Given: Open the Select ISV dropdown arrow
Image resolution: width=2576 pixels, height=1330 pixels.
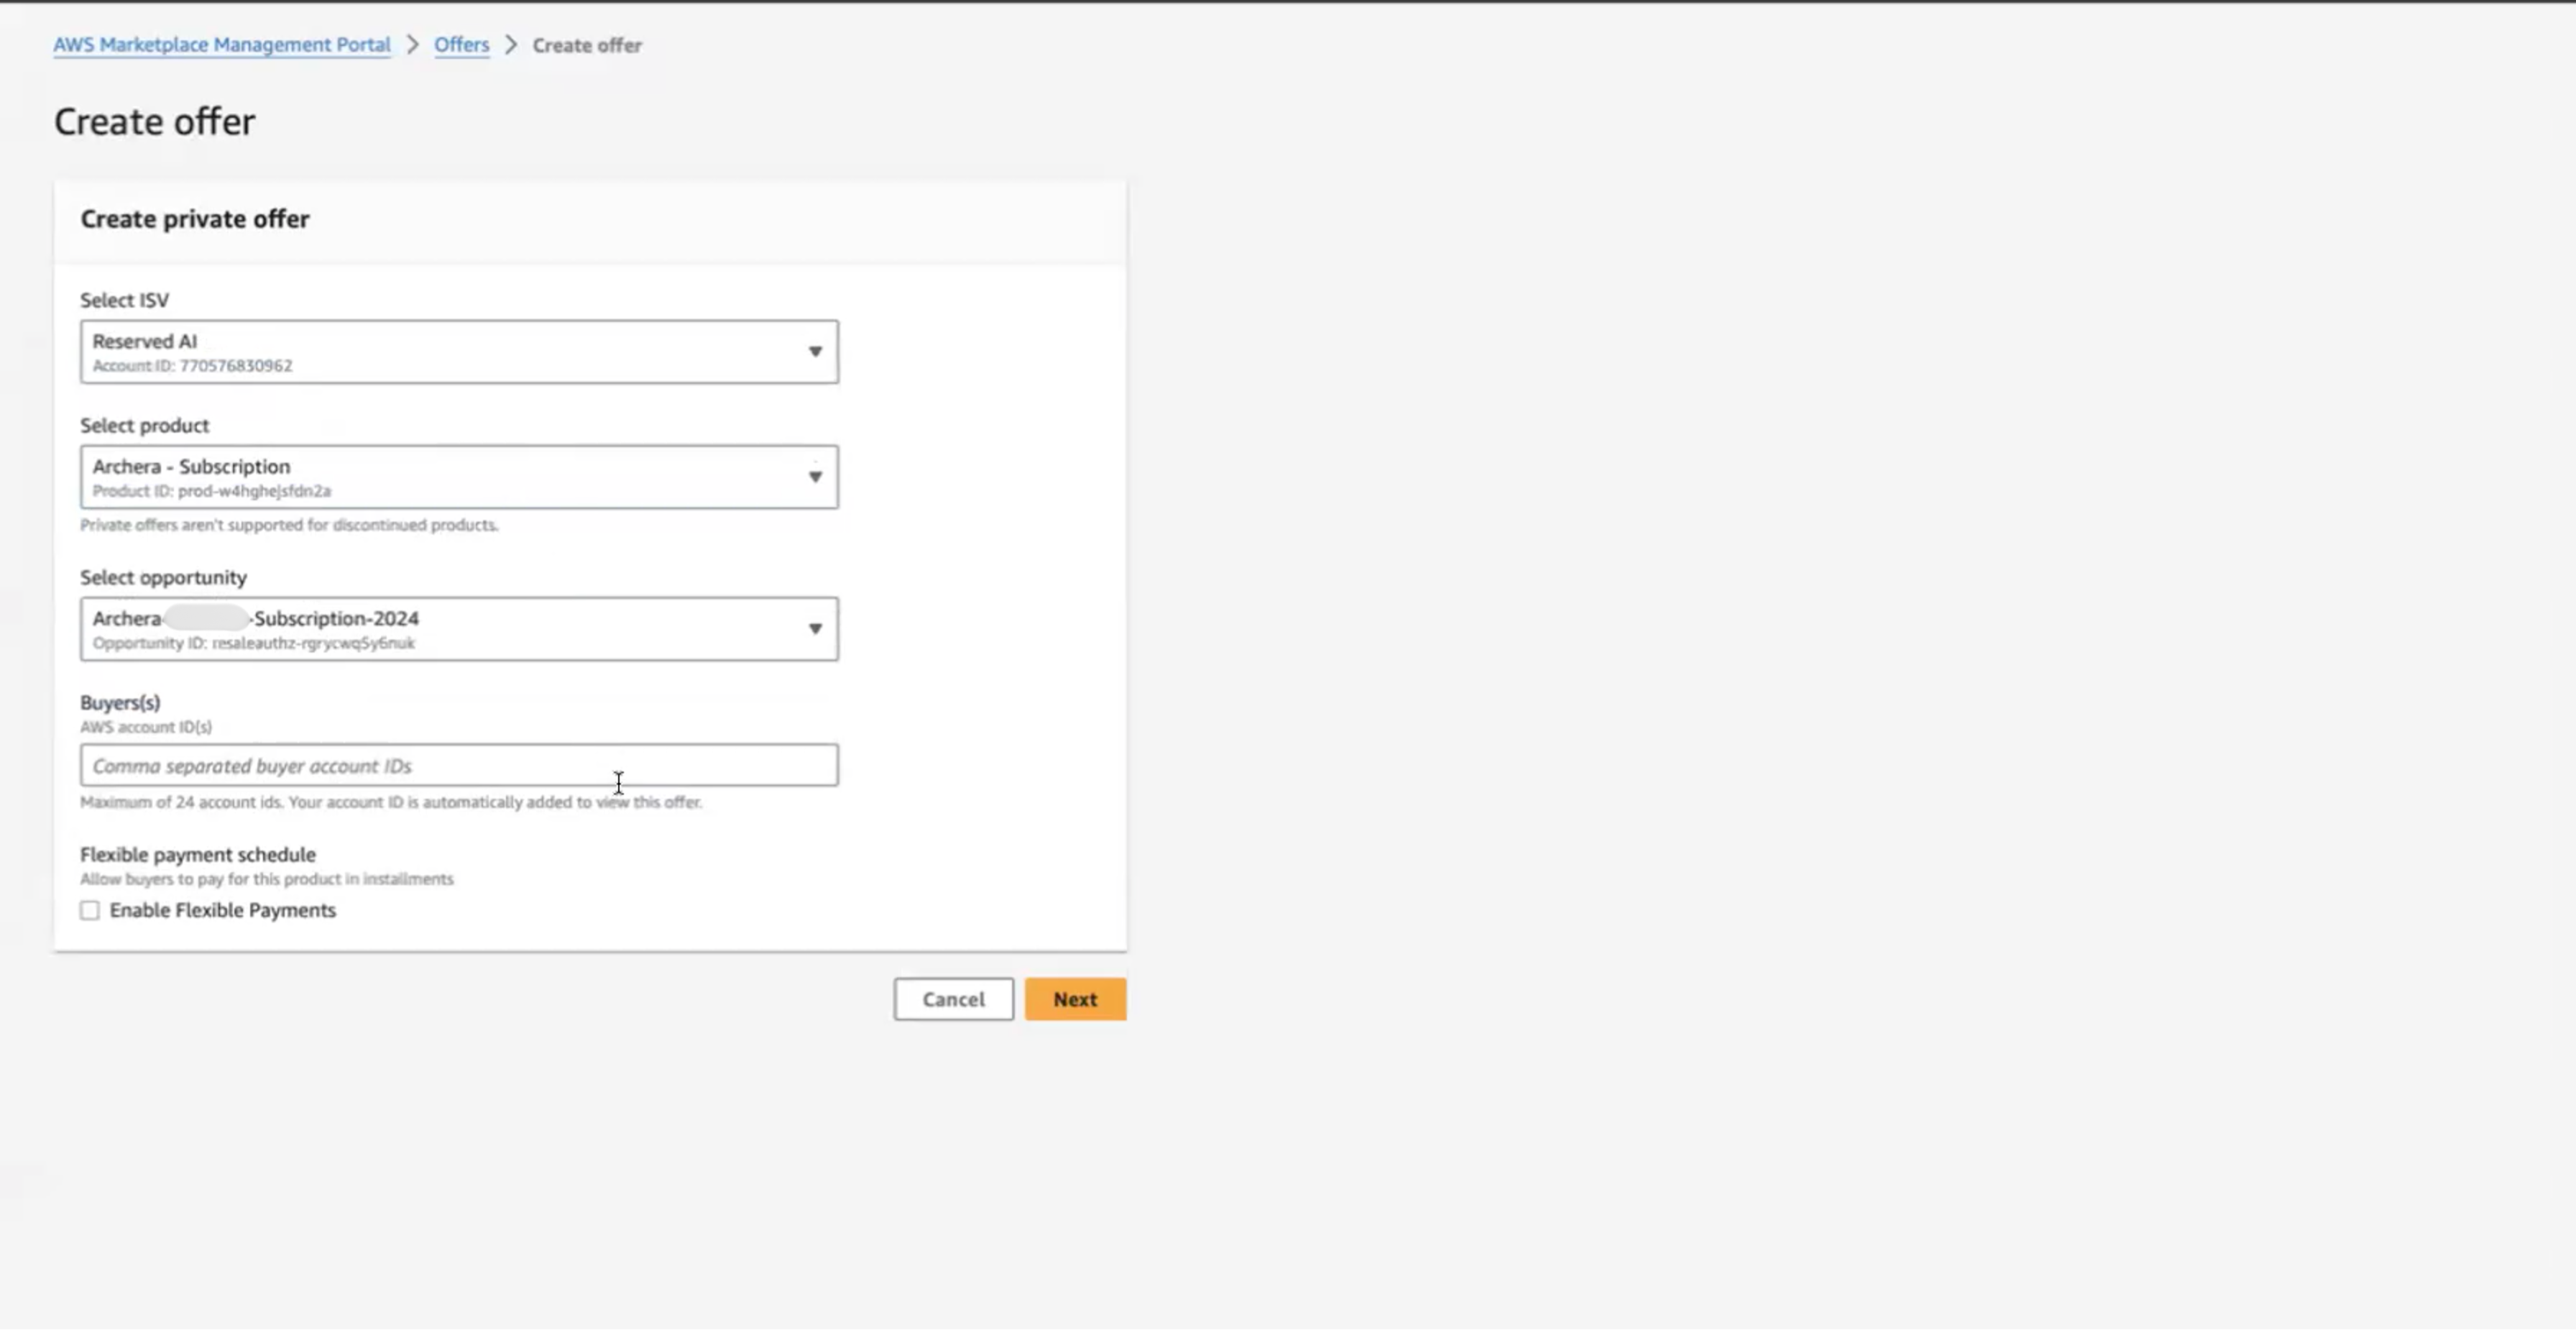Looking at the screenshot, I should [x=815, y=351].
